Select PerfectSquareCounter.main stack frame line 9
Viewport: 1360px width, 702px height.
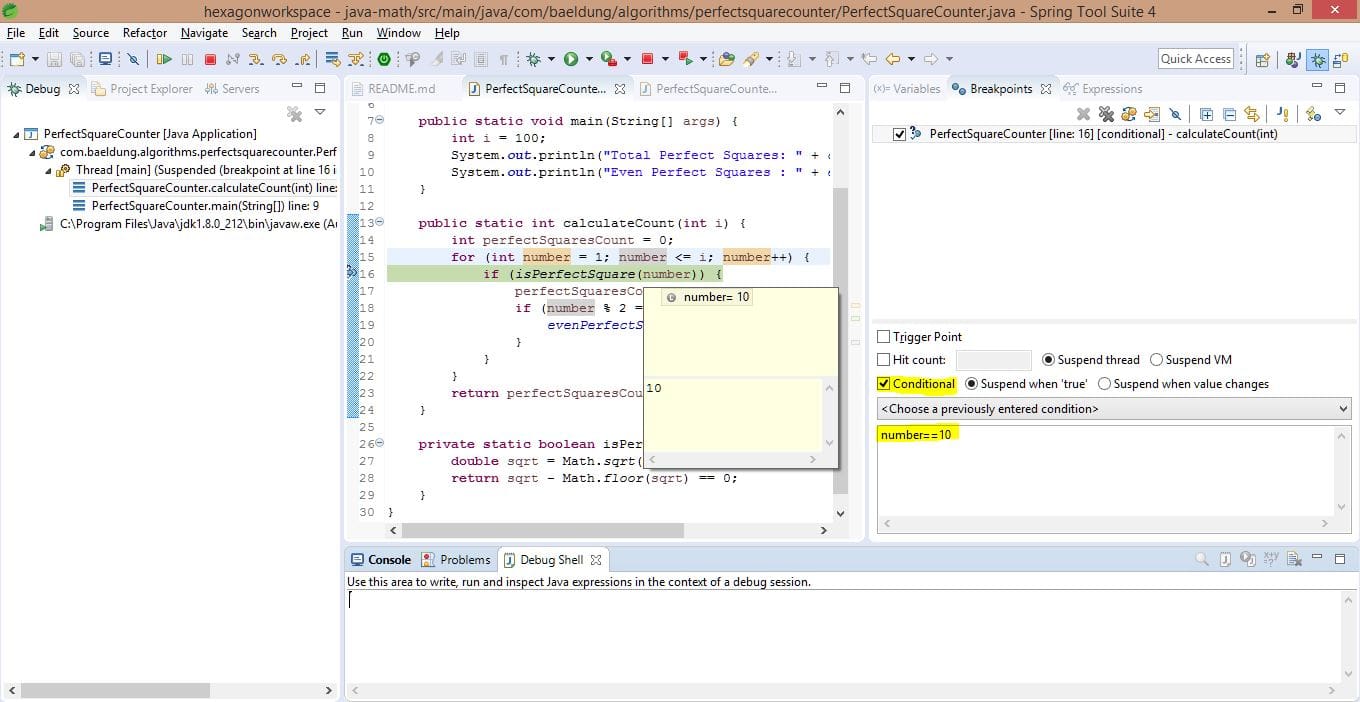pos(204,206)
